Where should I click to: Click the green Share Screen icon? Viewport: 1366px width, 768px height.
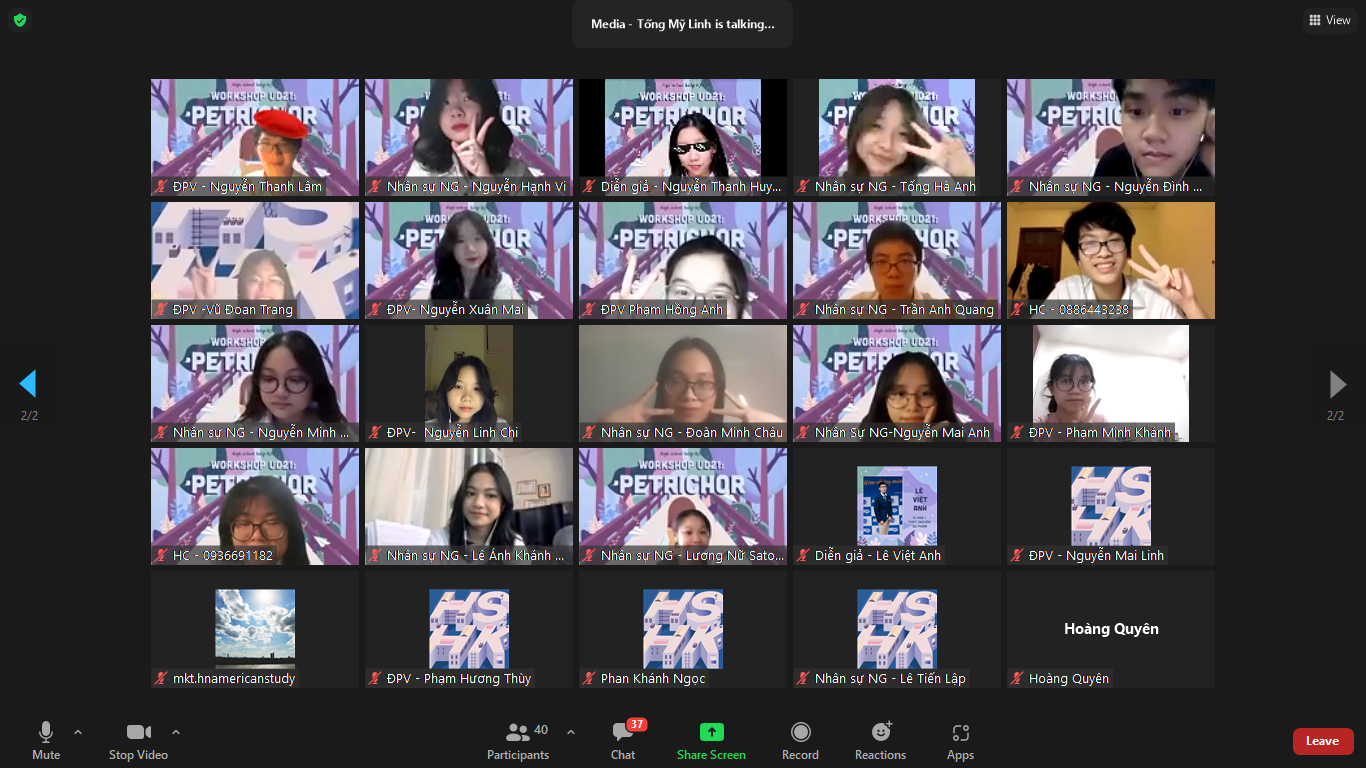coord(711,732)
